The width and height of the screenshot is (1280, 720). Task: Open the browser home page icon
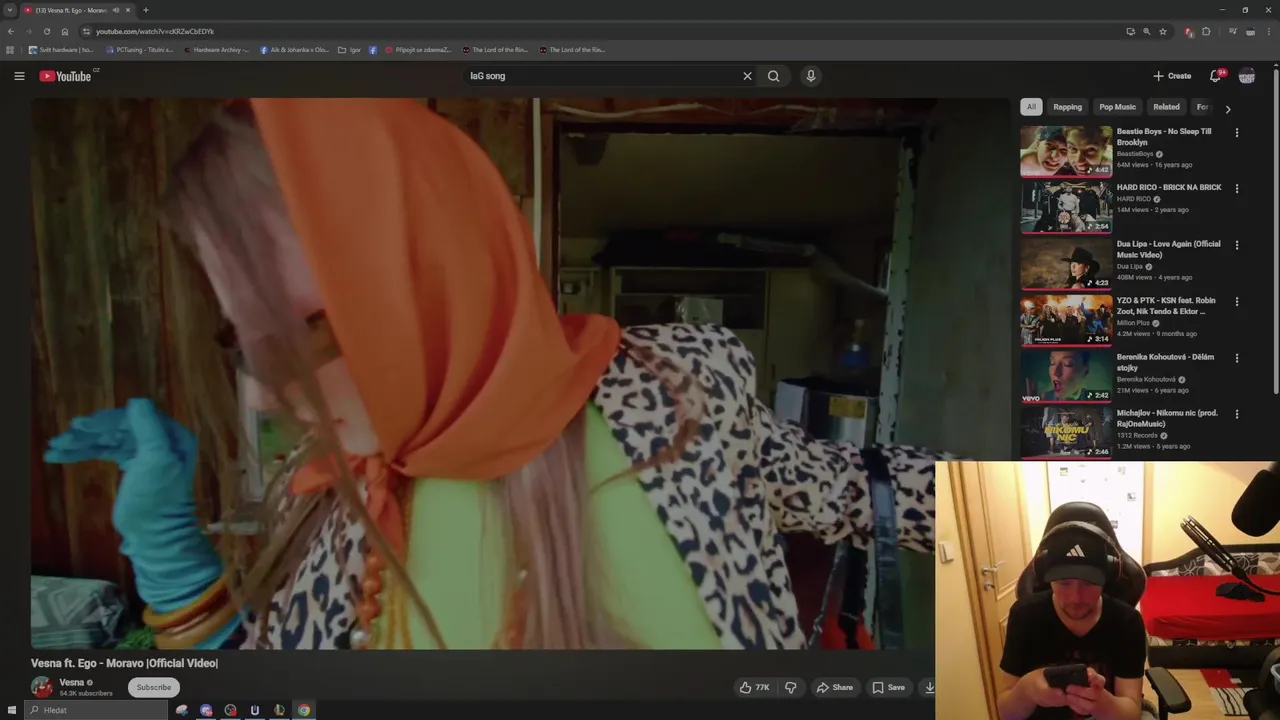tap(65, 31)
